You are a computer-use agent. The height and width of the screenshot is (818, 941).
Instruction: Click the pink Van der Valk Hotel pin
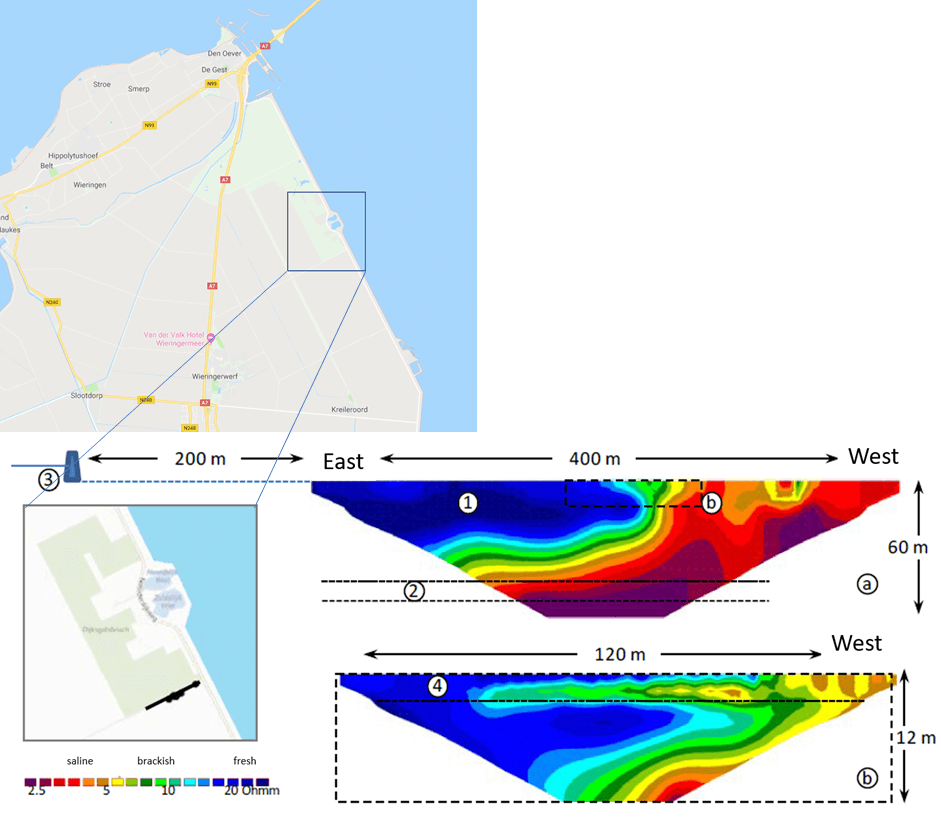[x=210, y=338]
